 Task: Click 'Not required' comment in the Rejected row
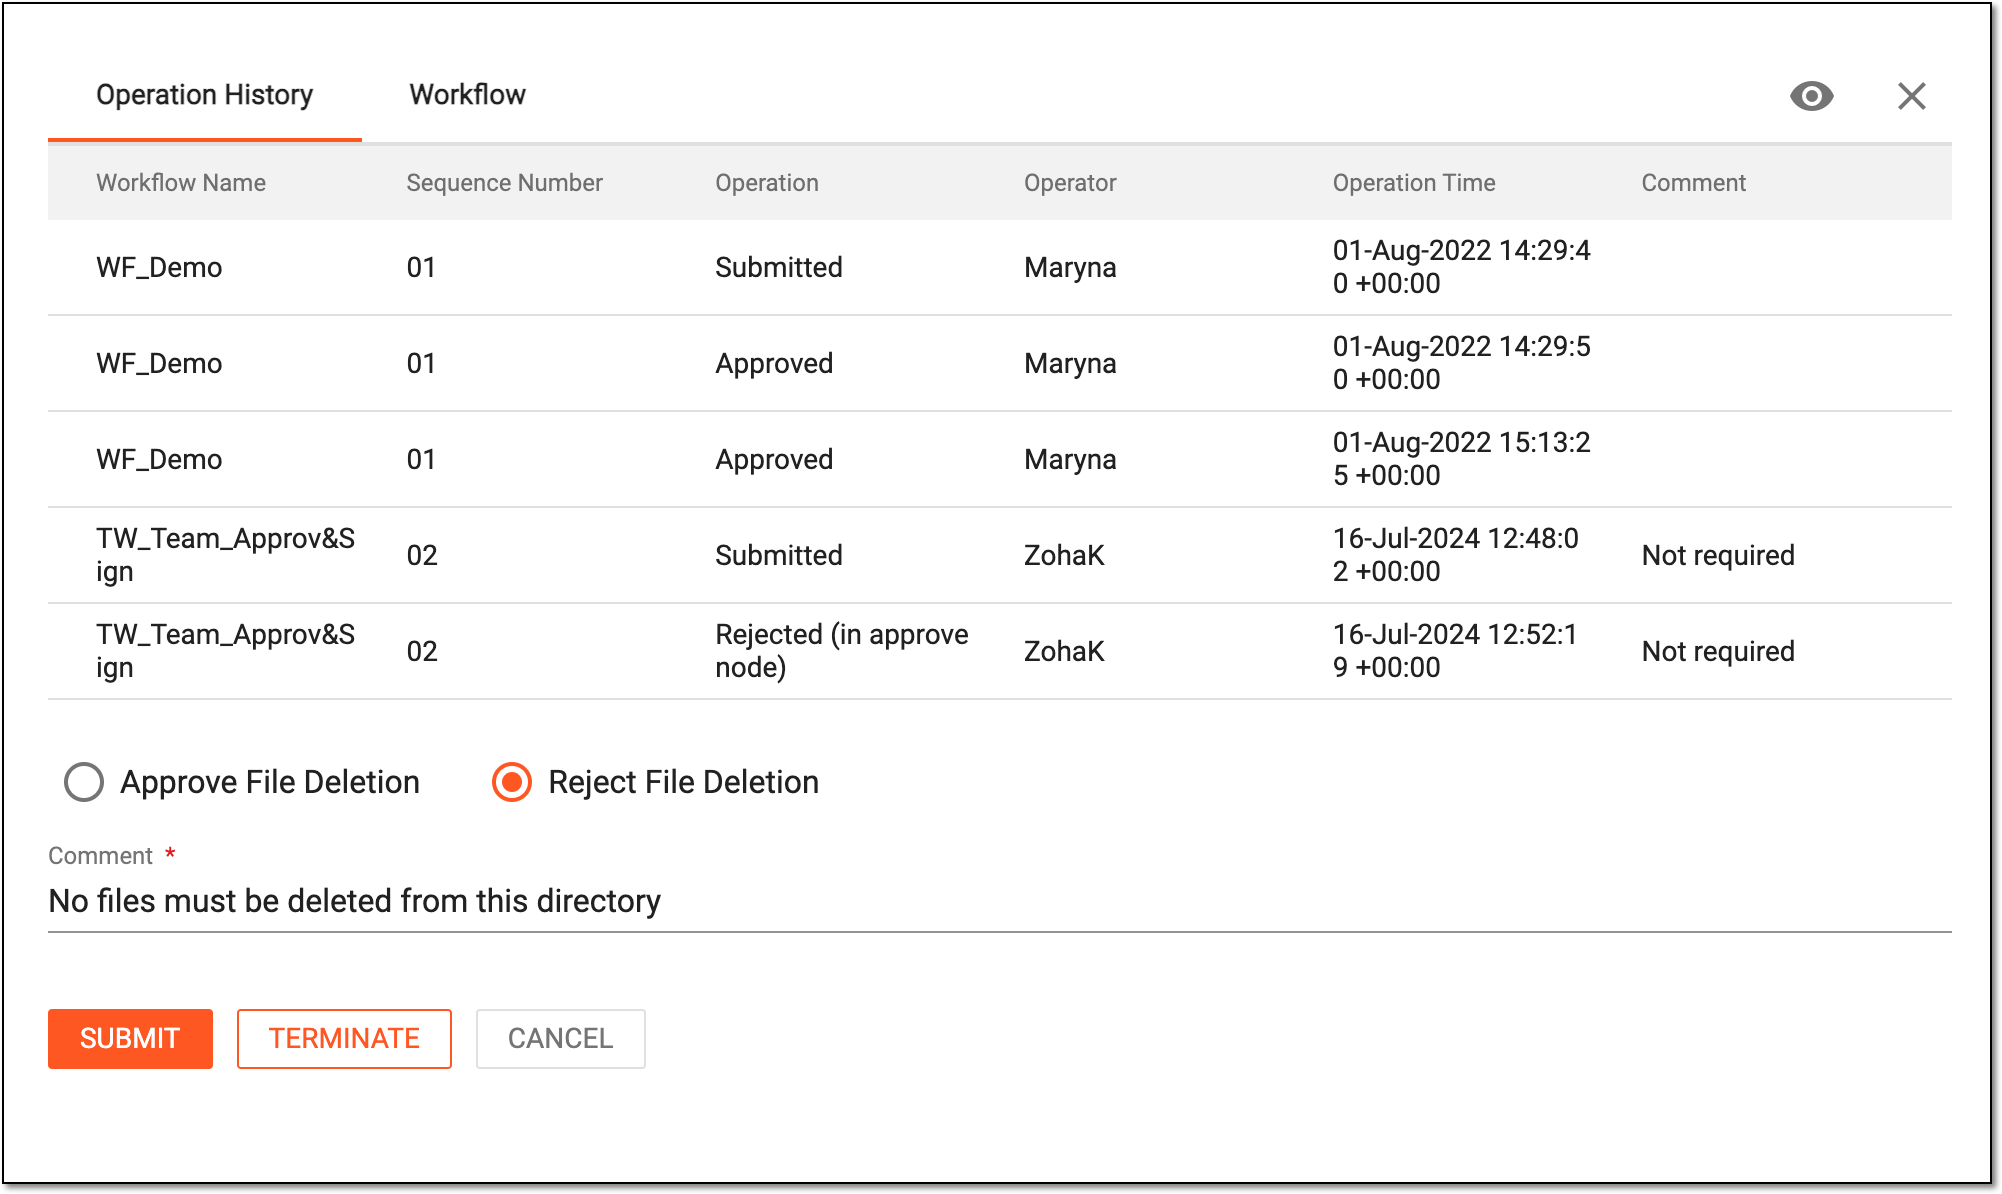pos(1718,651)
